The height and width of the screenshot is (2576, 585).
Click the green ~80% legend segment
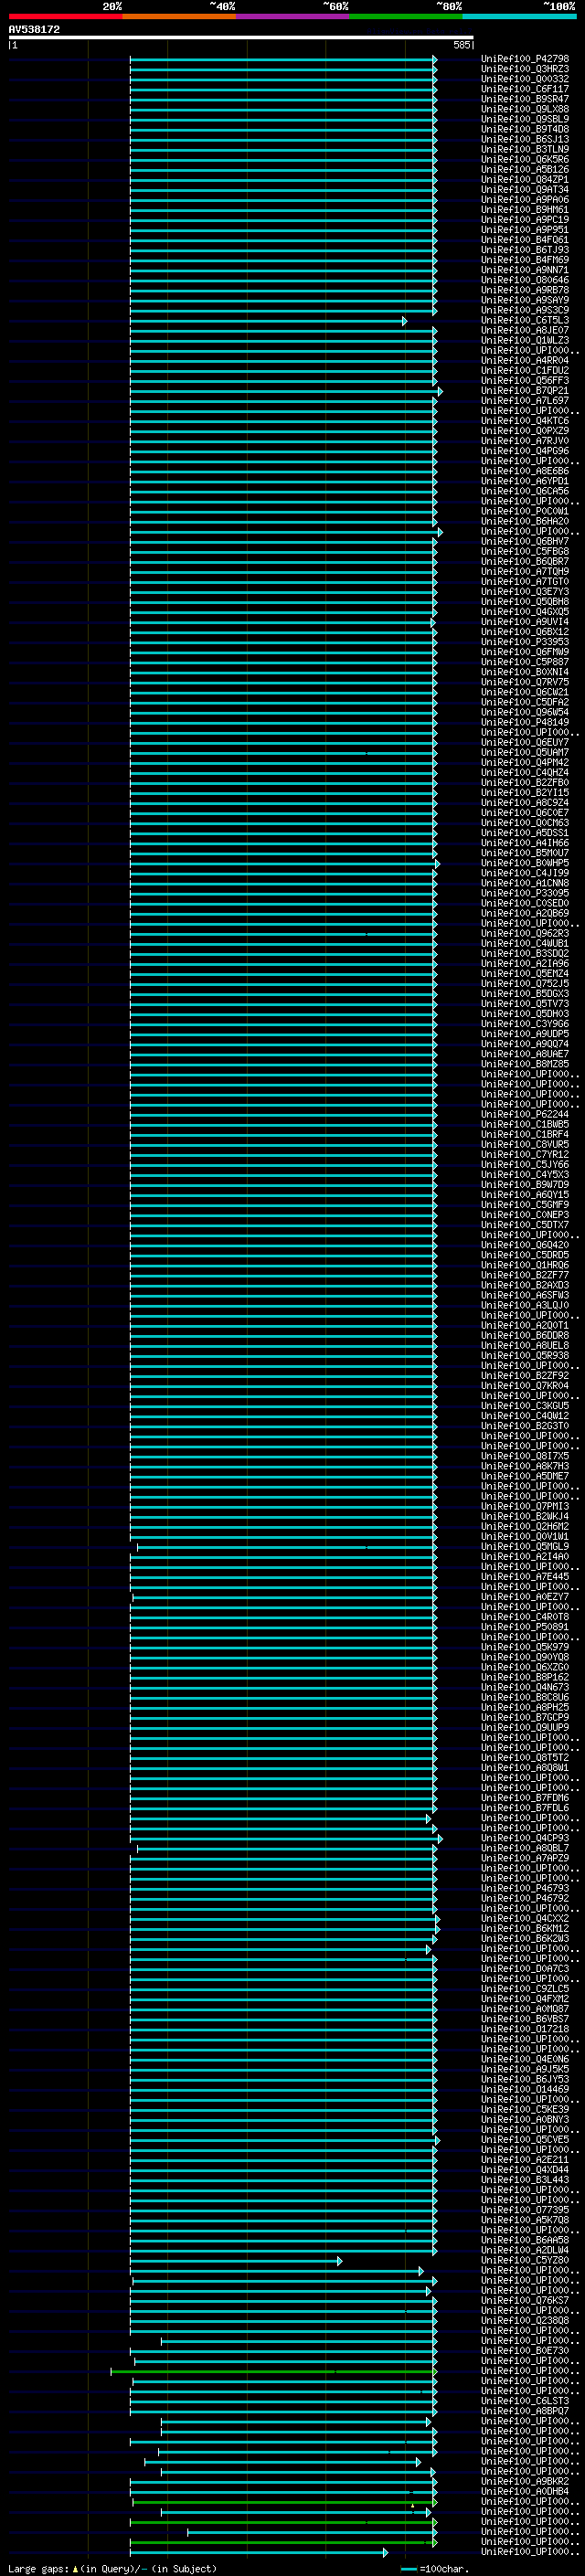click(x=406, y=17)
